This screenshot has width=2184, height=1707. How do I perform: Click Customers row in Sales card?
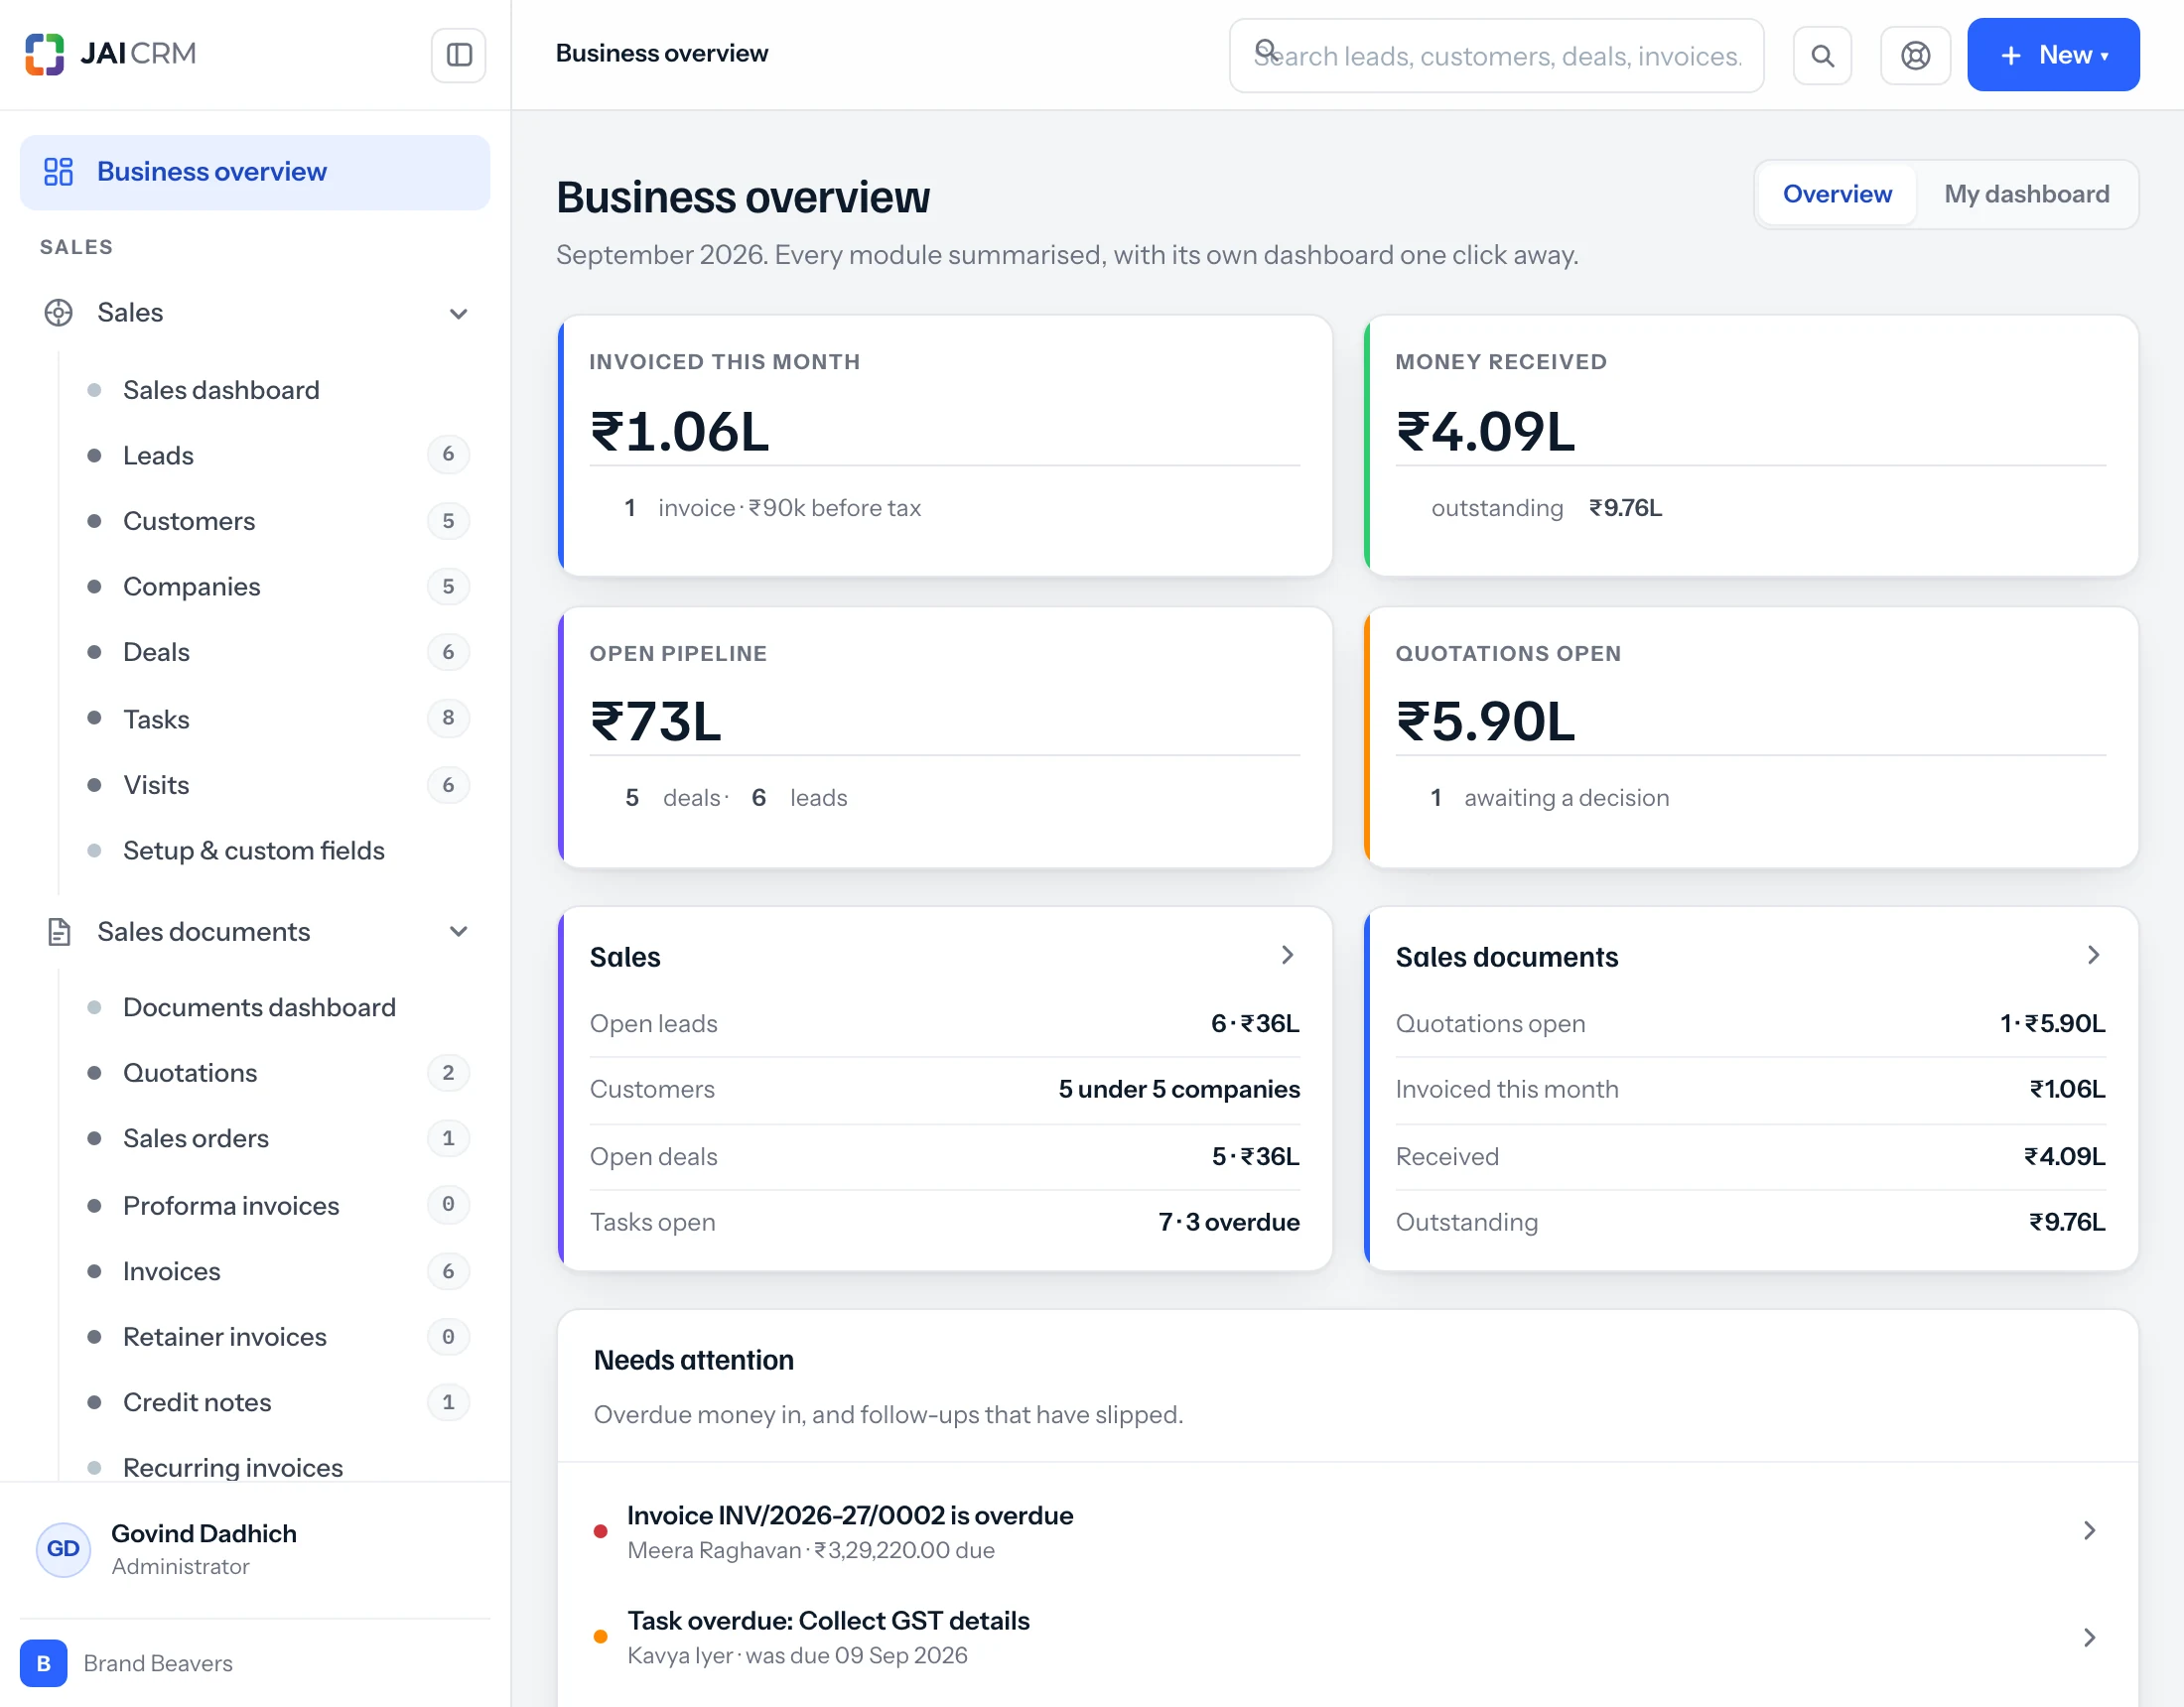[x=945, y=1090]
